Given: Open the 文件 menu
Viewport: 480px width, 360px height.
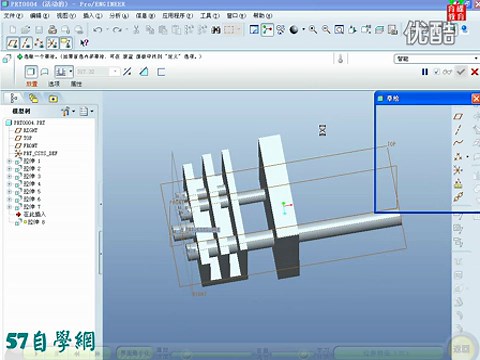Looking at the screenshot, I should coord(13,16).
